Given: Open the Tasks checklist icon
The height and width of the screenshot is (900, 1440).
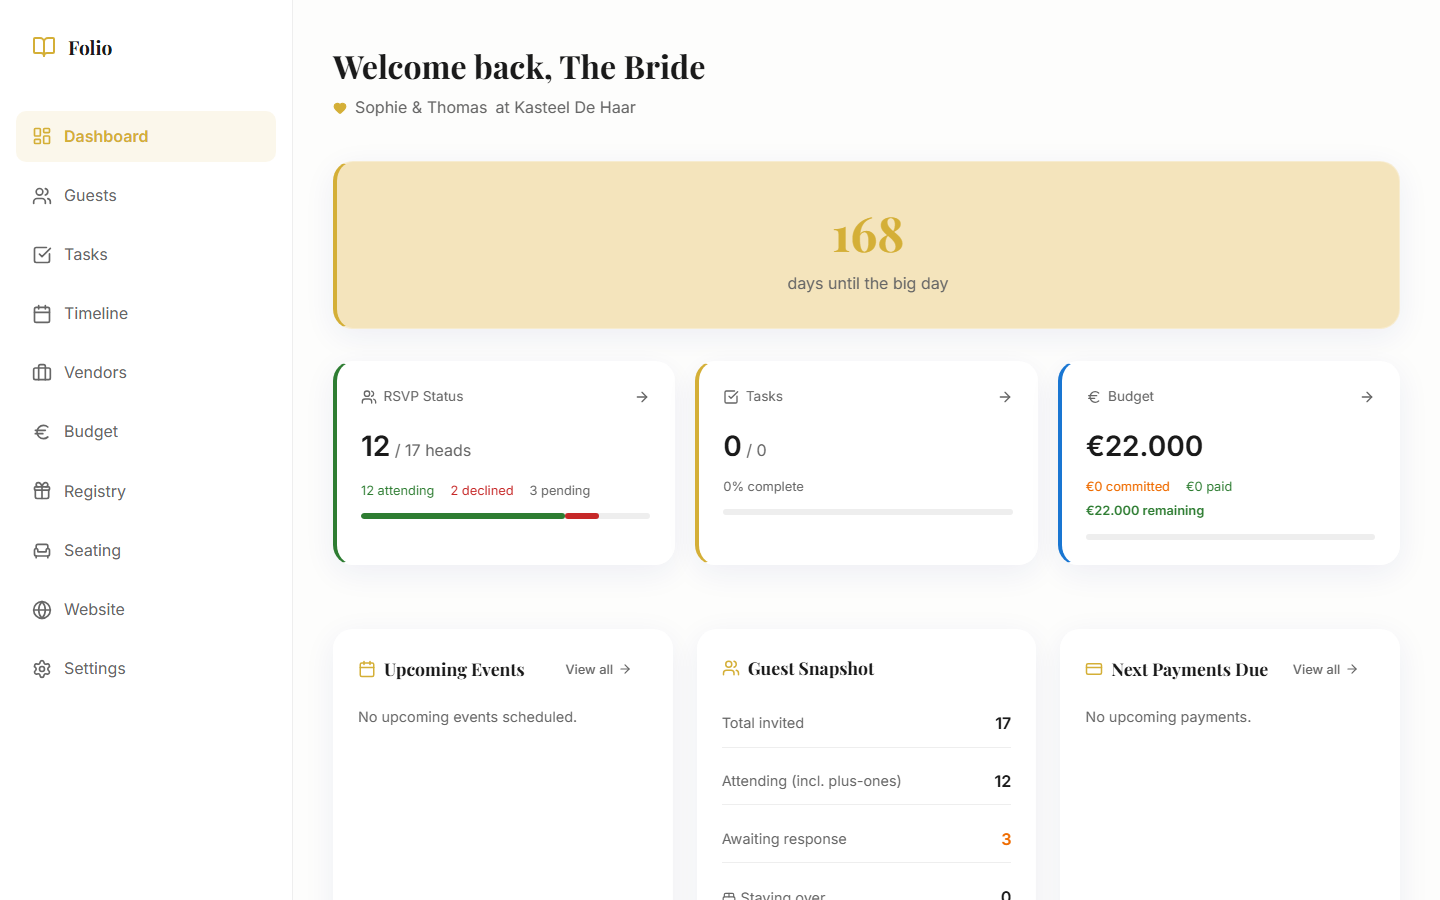Looking at the screenshot, I should click(42, 254).
